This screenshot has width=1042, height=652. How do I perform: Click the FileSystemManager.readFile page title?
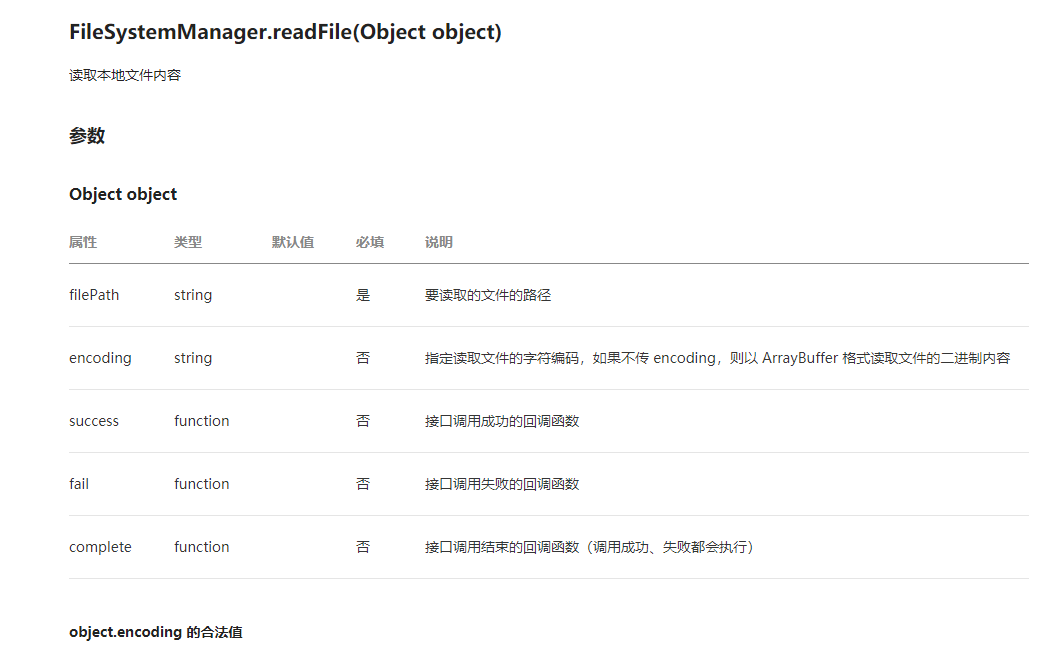tap(285, 32)
